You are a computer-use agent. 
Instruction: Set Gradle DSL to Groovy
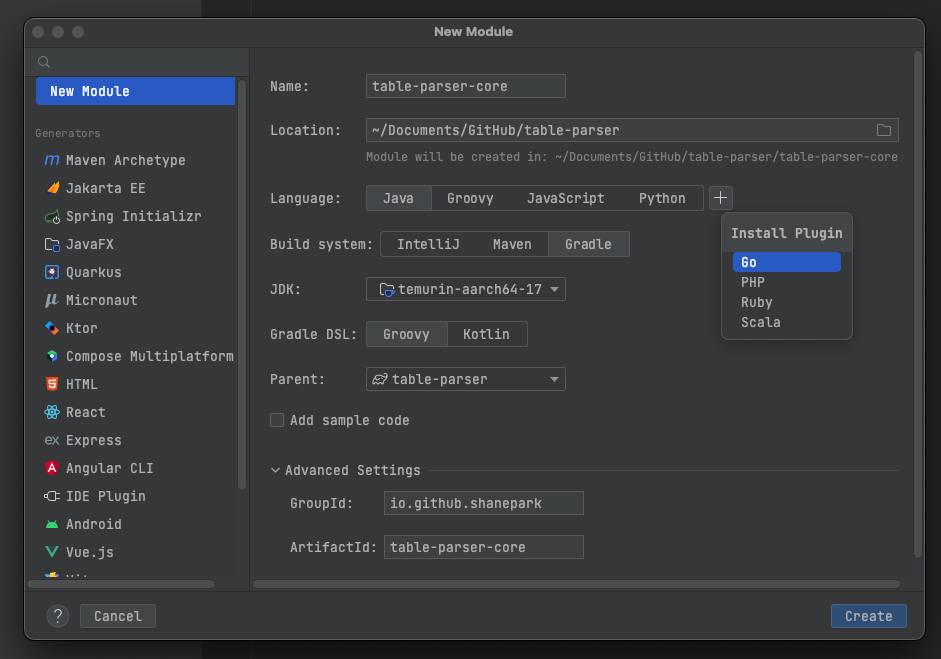point(406,334)
